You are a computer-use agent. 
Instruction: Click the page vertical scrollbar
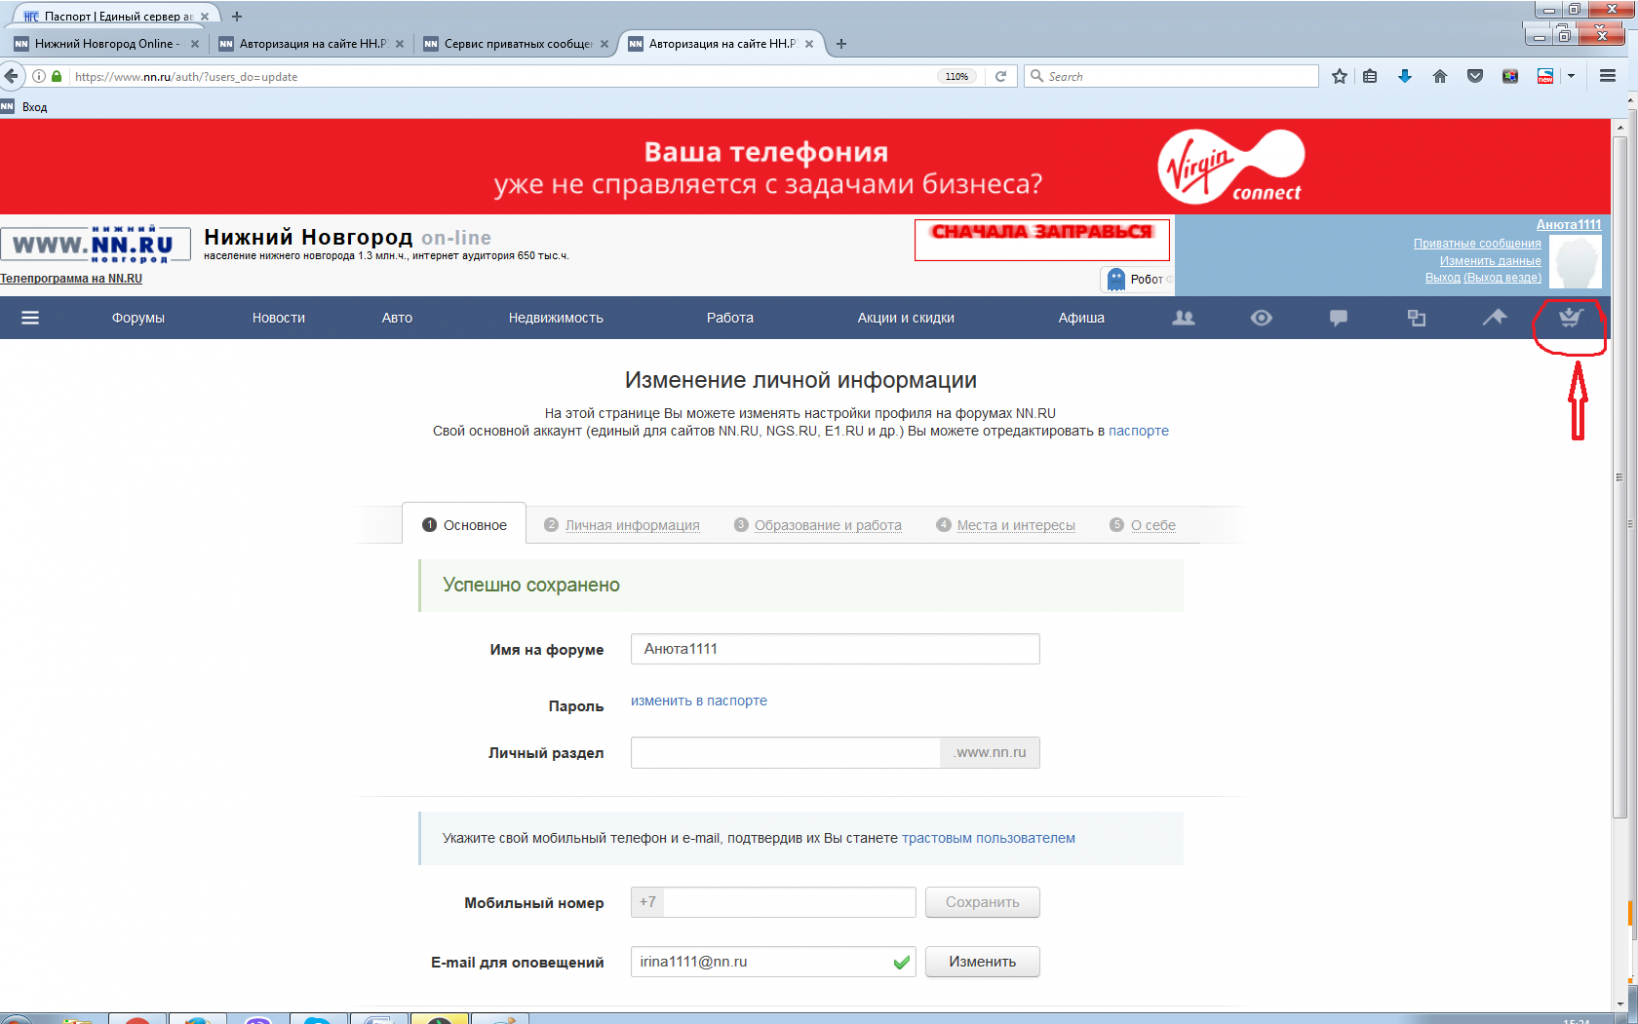point(1620,480)
